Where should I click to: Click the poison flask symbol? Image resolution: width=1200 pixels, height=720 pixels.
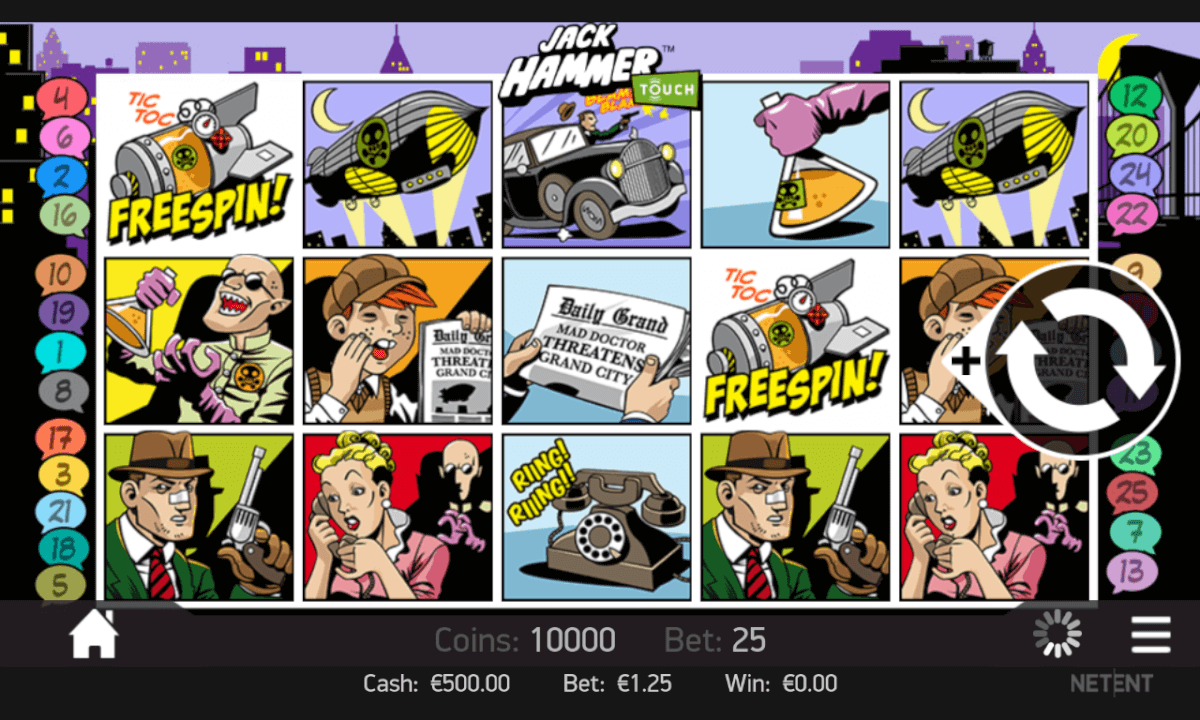[795, 165]
